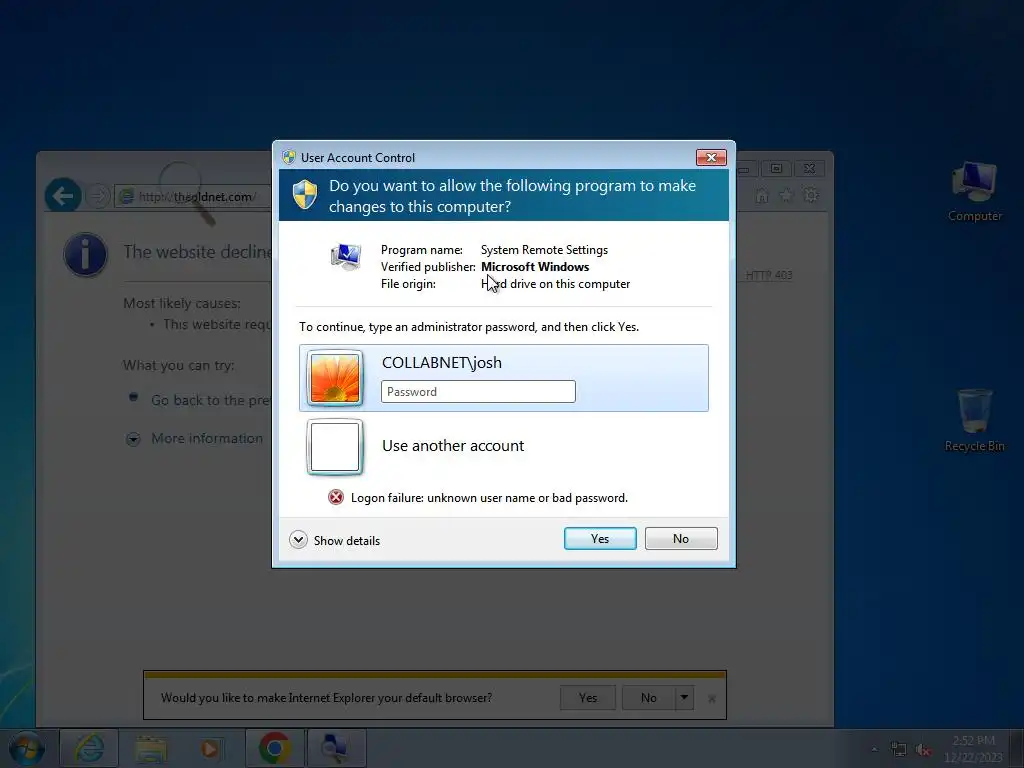
Task: Open the Favorites star in Internet Explorer
Action: click(x=786, y=195)
